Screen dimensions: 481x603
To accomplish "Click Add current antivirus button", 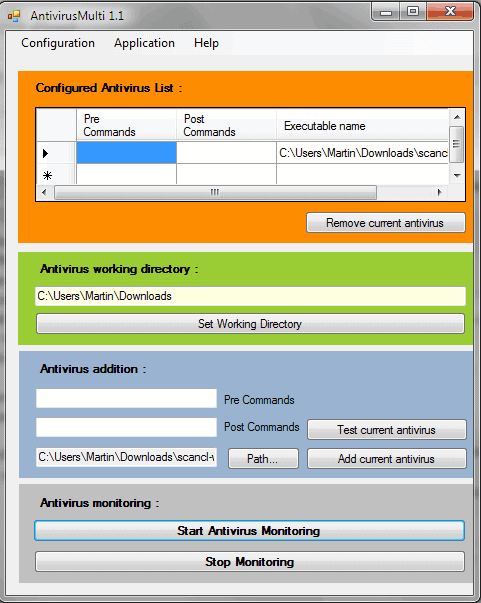I will [x=386, y=458].
